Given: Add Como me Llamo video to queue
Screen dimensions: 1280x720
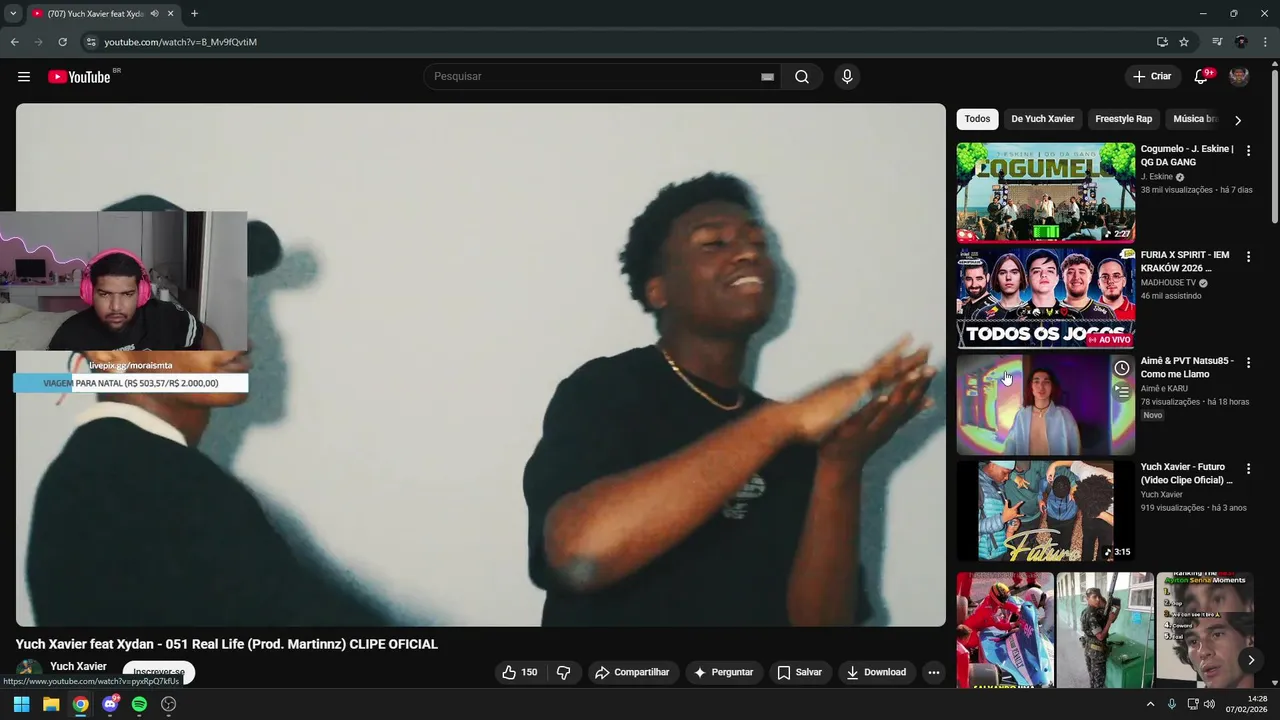Looking at the screenshot, I should click(x=1122, y=393).
